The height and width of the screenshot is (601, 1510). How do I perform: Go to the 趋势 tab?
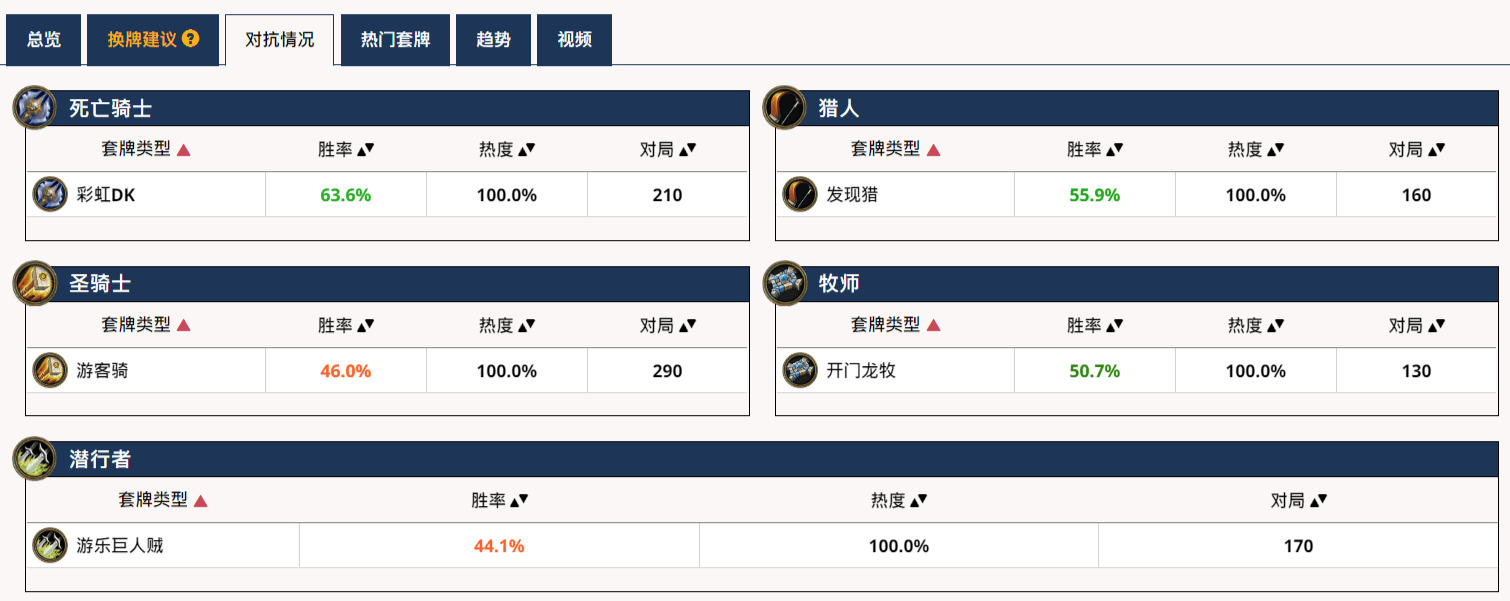click(x=493, y=40)
